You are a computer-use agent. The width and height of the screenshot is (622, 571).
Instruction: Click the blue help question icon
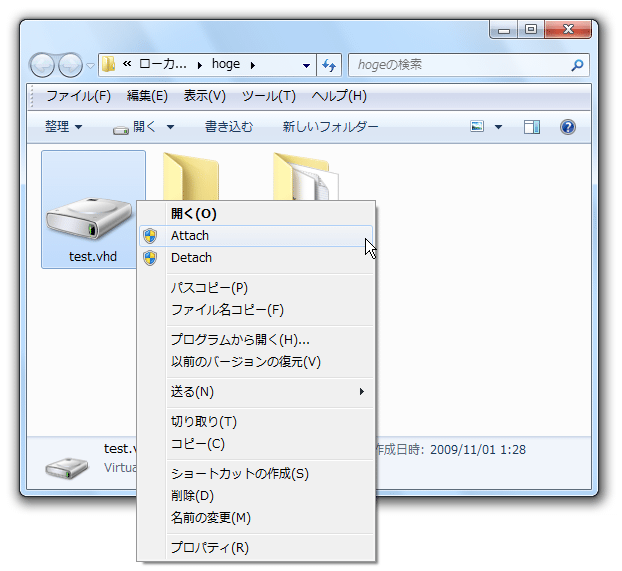pyautogui.click(x=568, y=127)
